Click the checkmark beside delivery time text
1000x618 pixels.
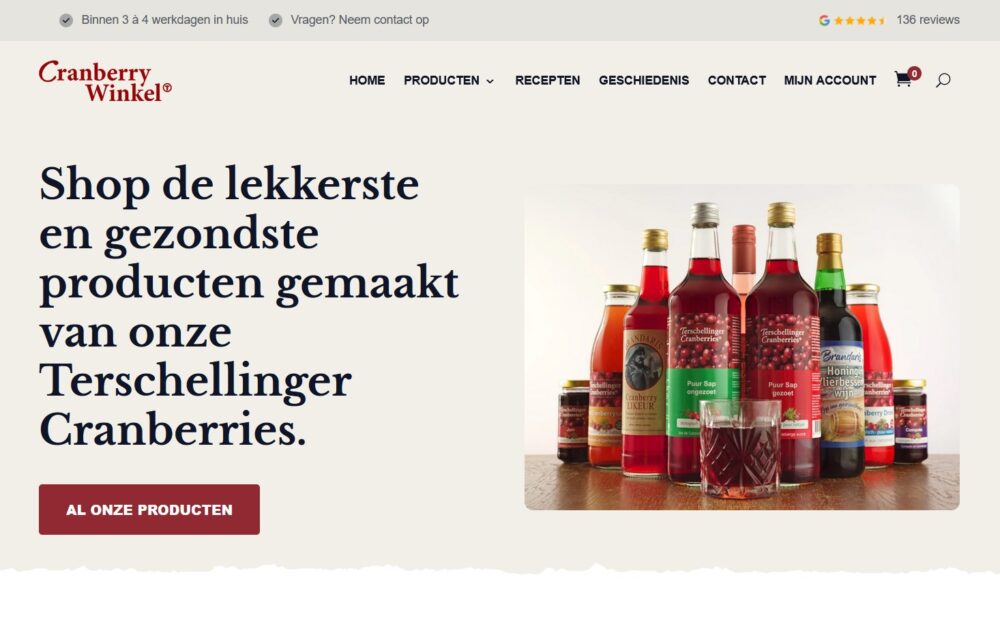coord(66,20)
